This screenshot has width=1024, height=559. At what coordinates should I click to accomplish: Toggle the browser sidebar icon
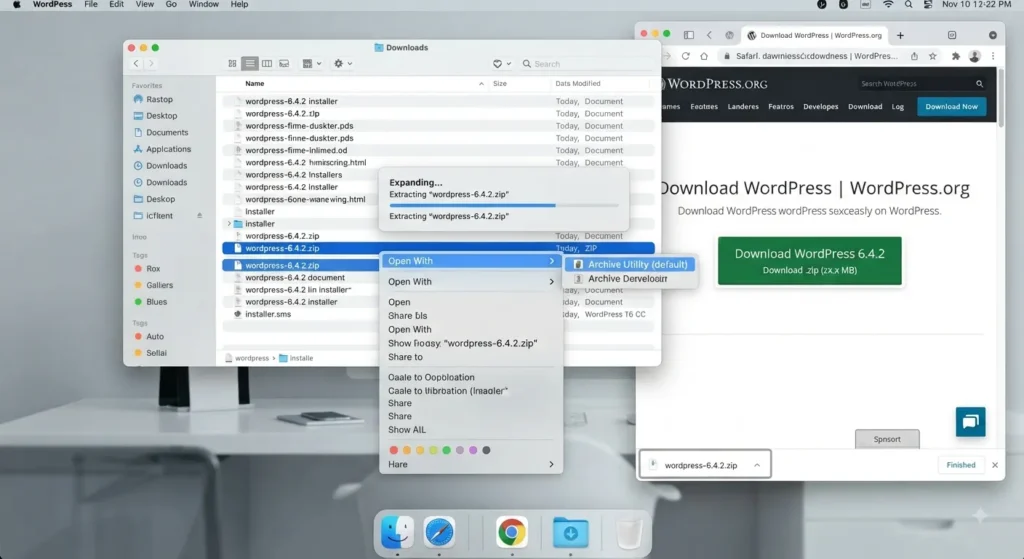[x=689, y=35]
